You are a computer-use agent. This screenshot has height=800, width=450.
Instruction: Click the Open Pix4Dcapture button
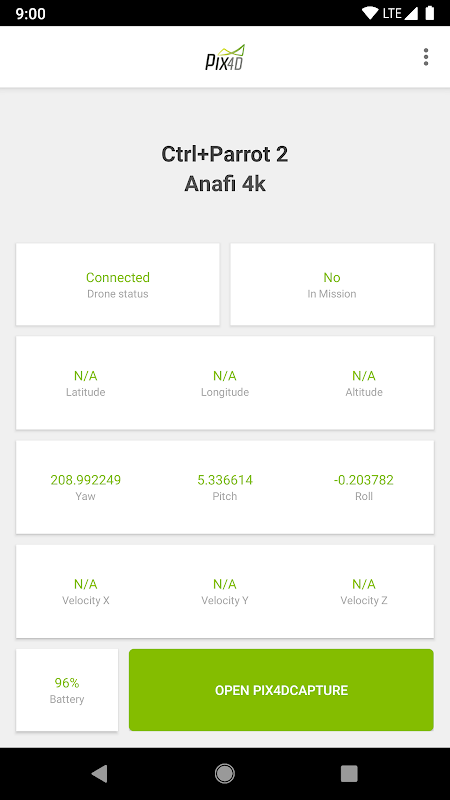click(x=281, y=690)
